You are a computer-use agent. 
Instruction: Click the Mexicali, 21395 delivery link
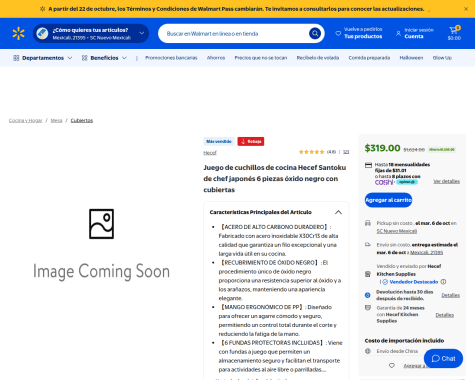pyautogui.click(x=426, y=253)
